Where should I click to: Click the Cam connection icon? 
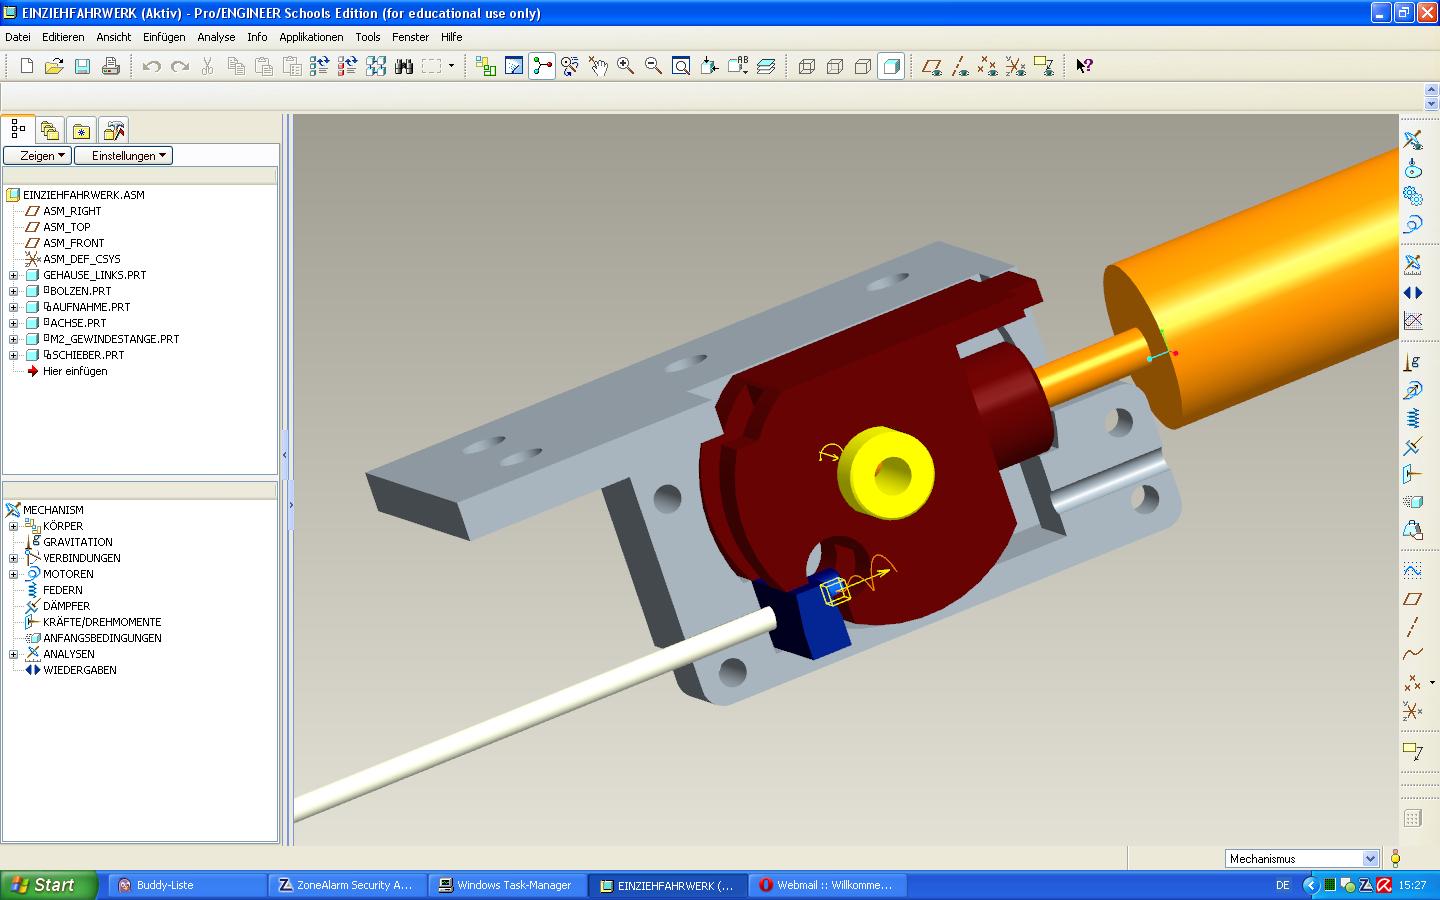pos(1412,168)
